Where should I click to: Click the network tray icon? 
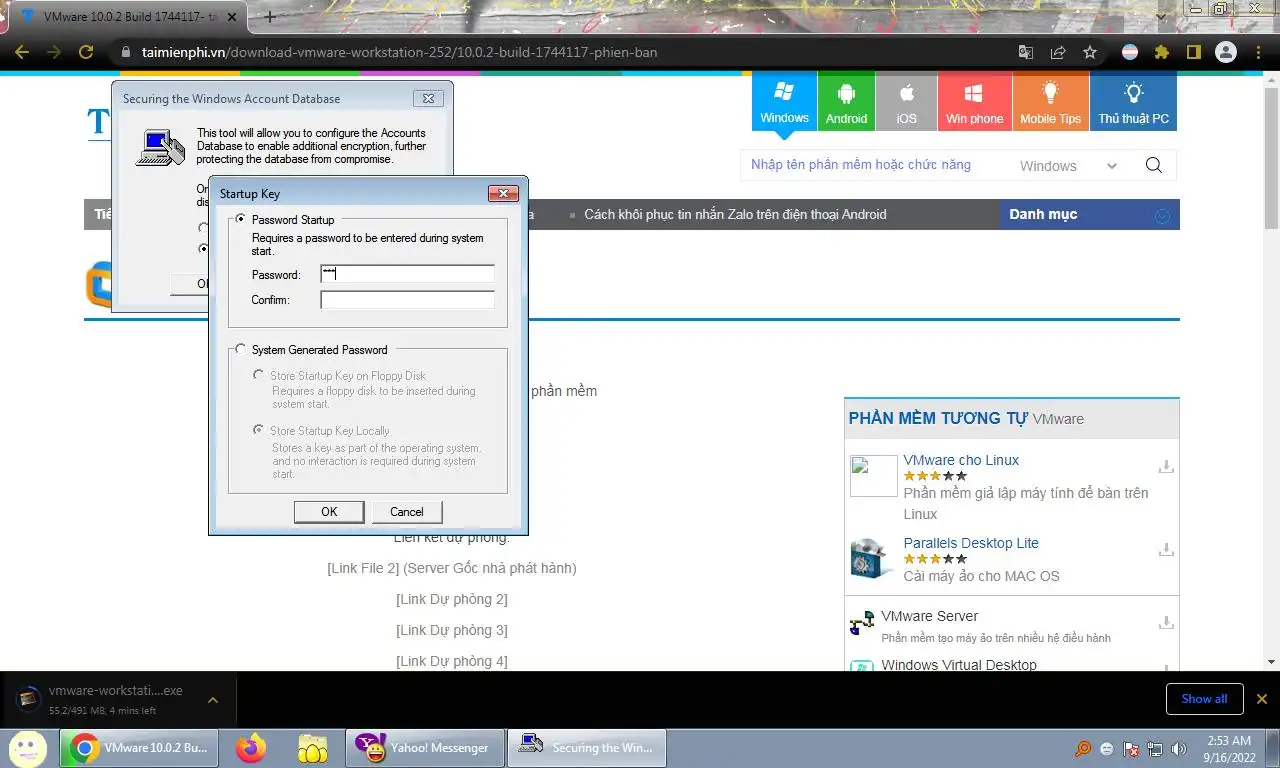tap(1156, 748)
